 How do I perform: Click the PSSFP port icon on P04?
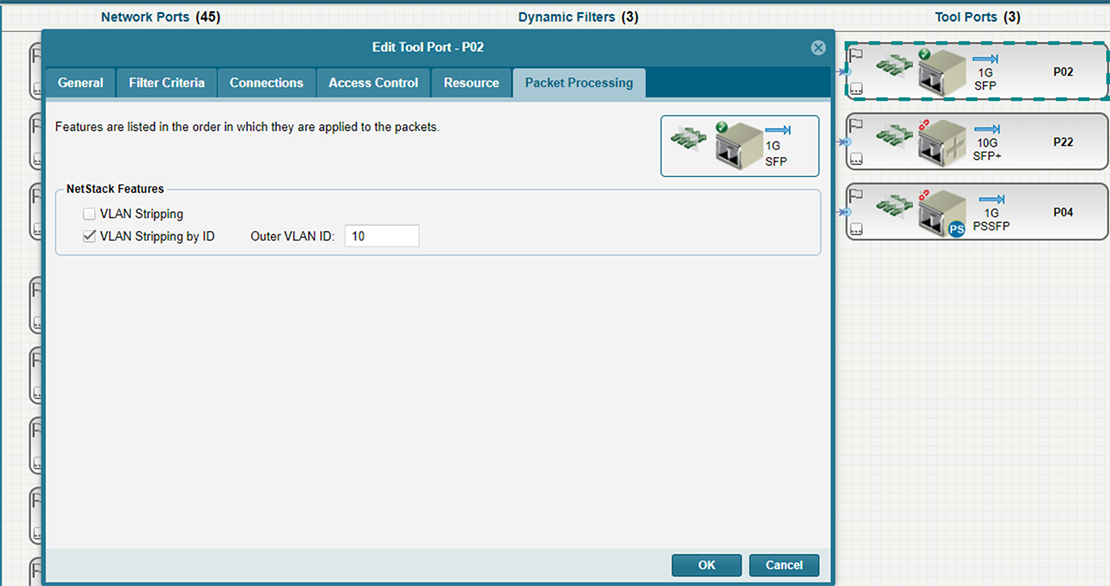click(x=938, y=214)
